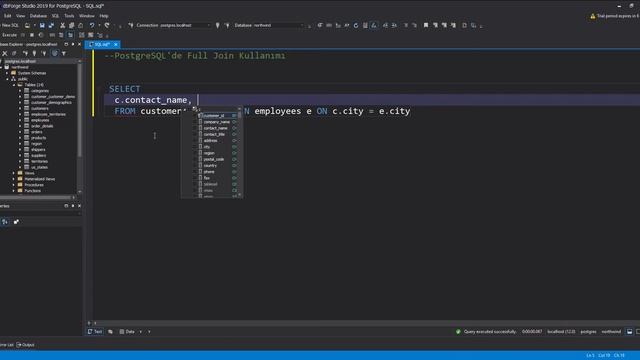Click the Save All icon
This screenshot has height=360, width=640.
(51, 25)
